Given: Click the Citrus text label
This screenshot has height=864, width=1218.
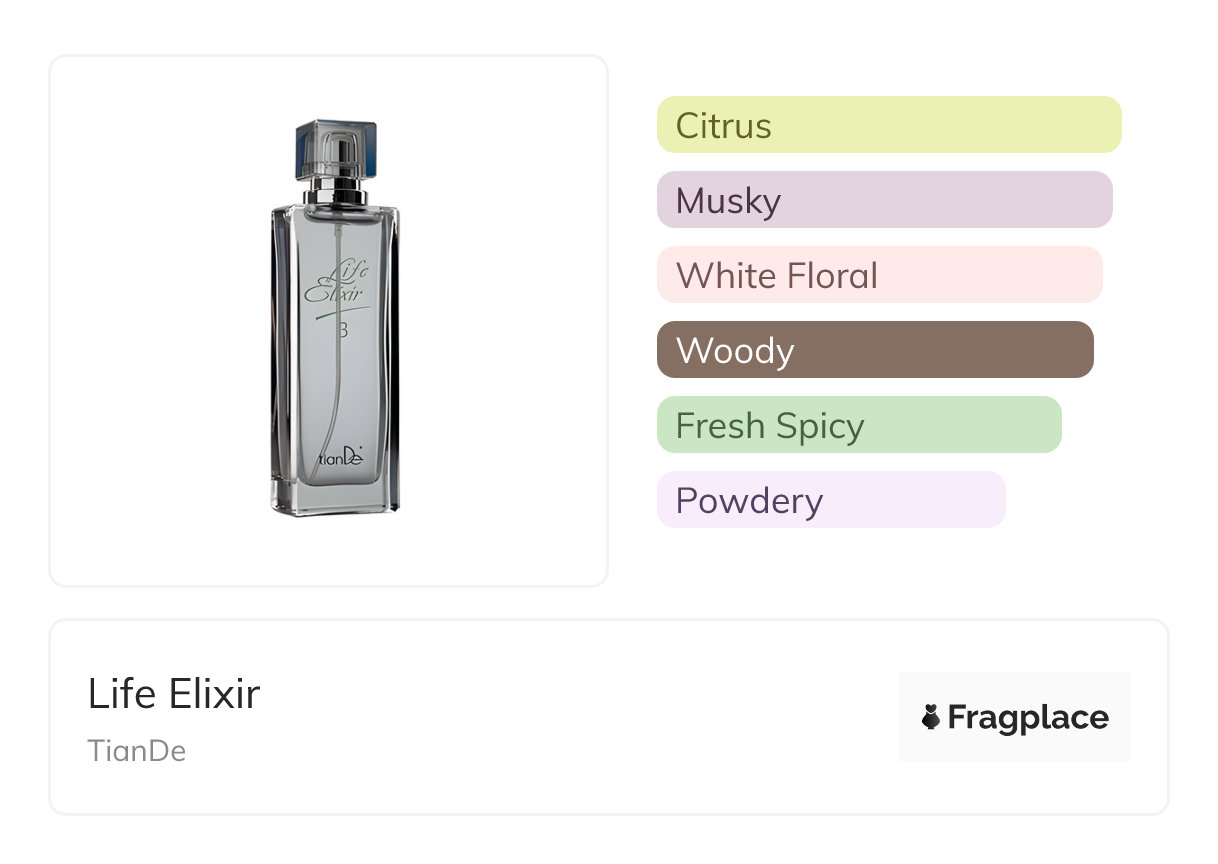Looking at the screenshot, I should [723, 126].
